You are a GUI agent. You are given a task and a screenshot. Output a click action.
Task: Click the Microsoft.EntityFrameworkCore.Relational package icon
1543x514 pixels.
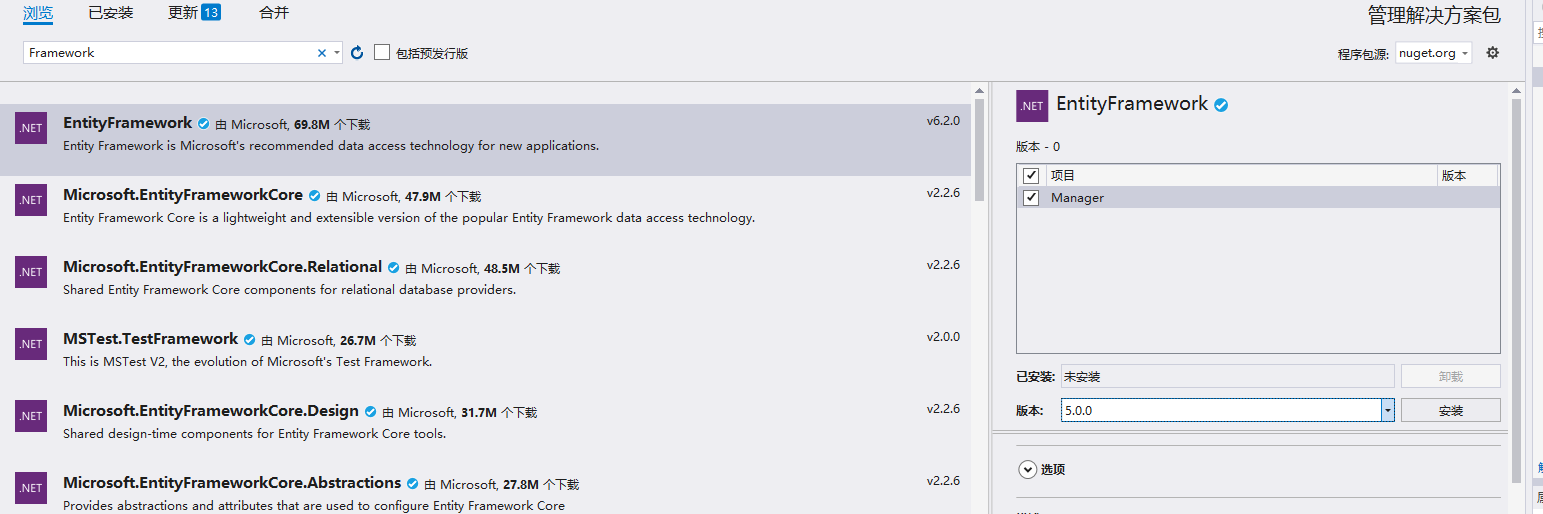[31, 272]
